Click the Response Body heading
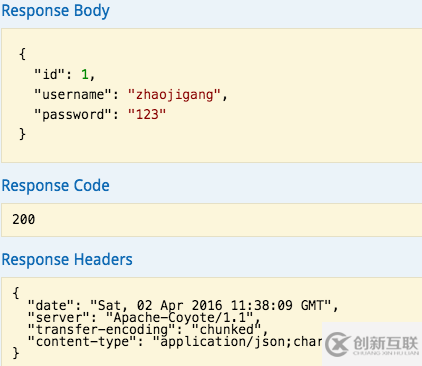 point(55,11)
